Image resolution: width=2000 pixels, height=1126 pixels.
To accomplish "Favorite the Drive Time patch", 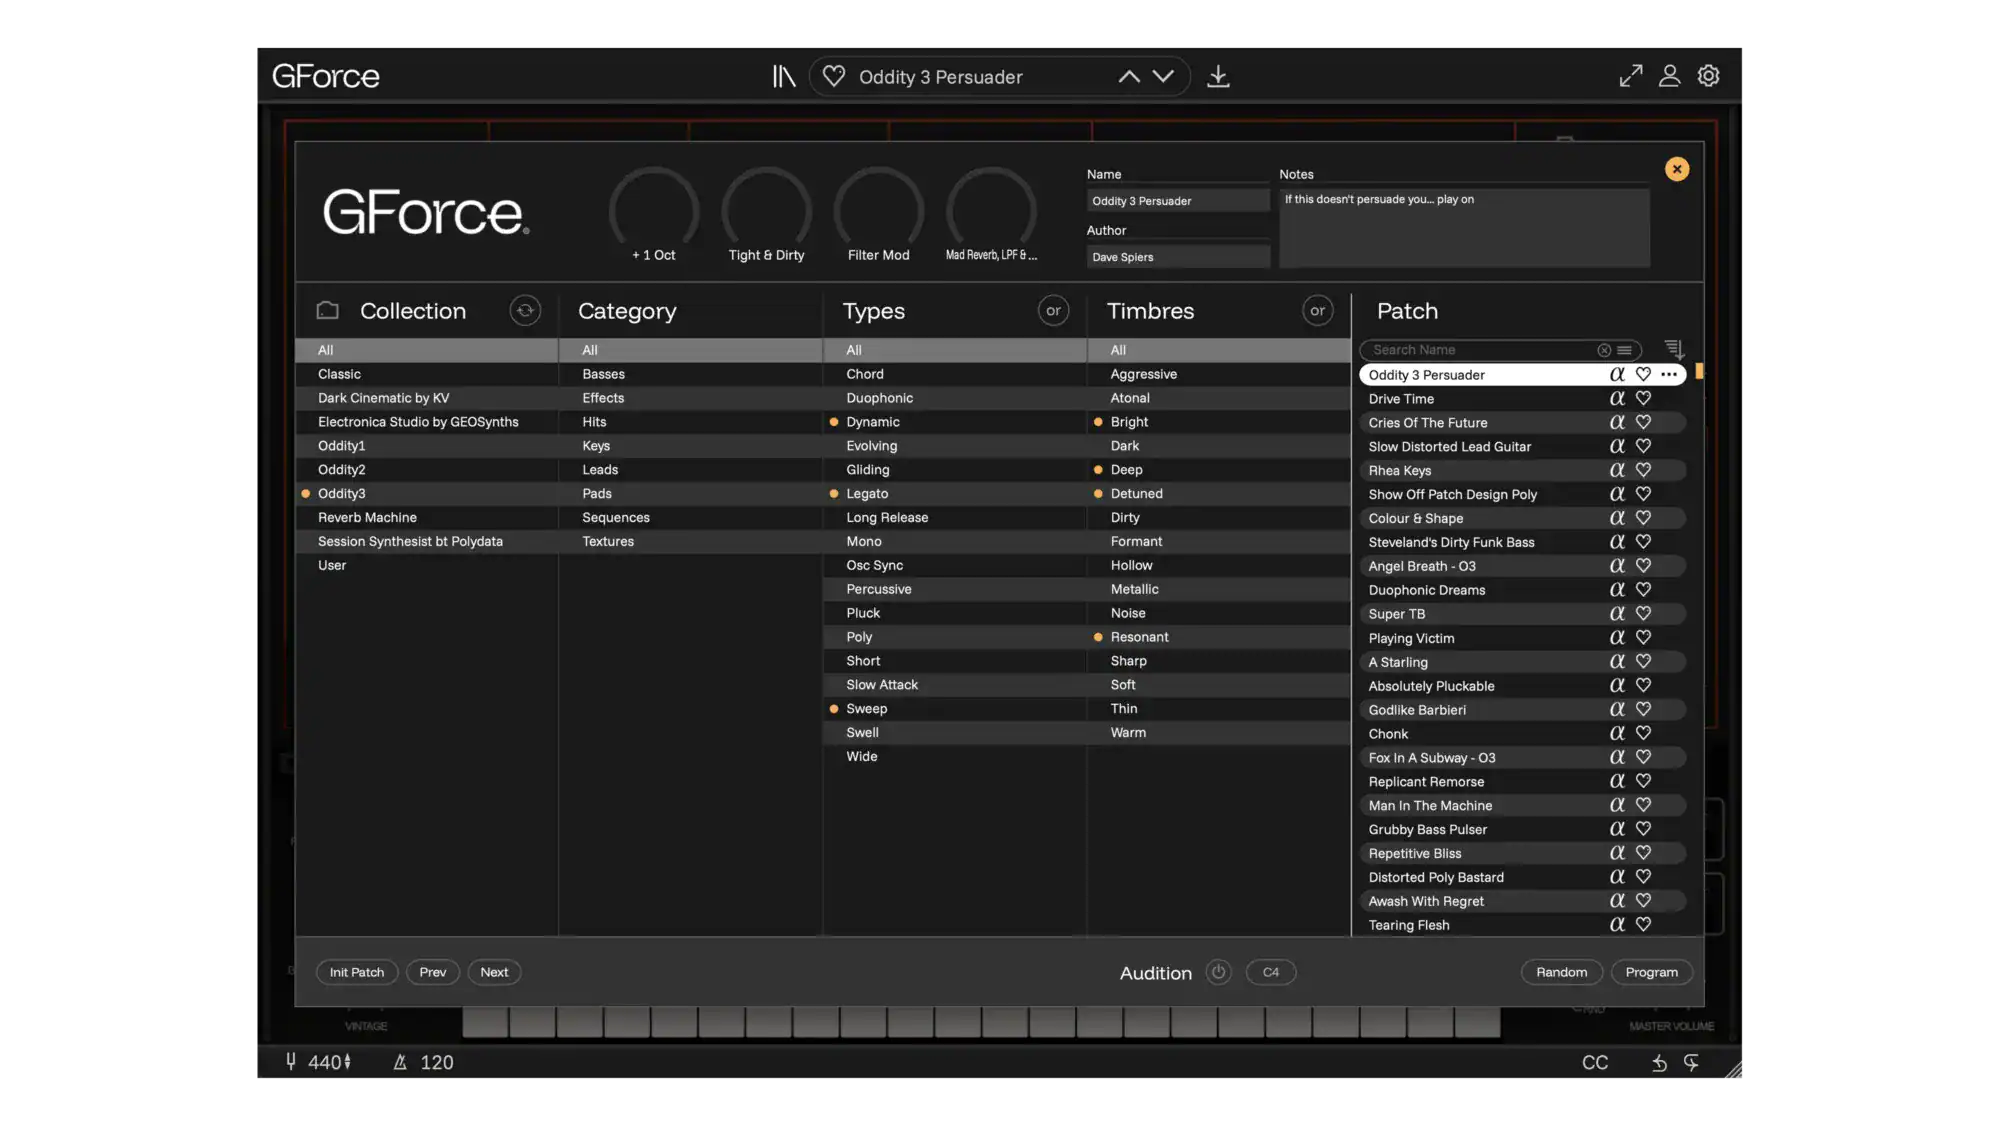I will [x=1643, y=398].
